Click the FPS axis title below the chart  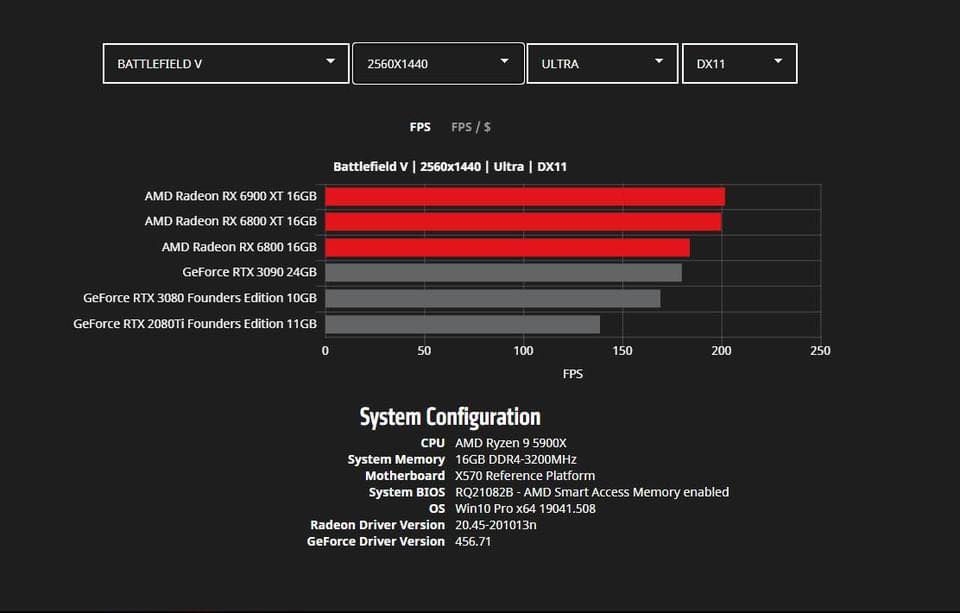573,374
